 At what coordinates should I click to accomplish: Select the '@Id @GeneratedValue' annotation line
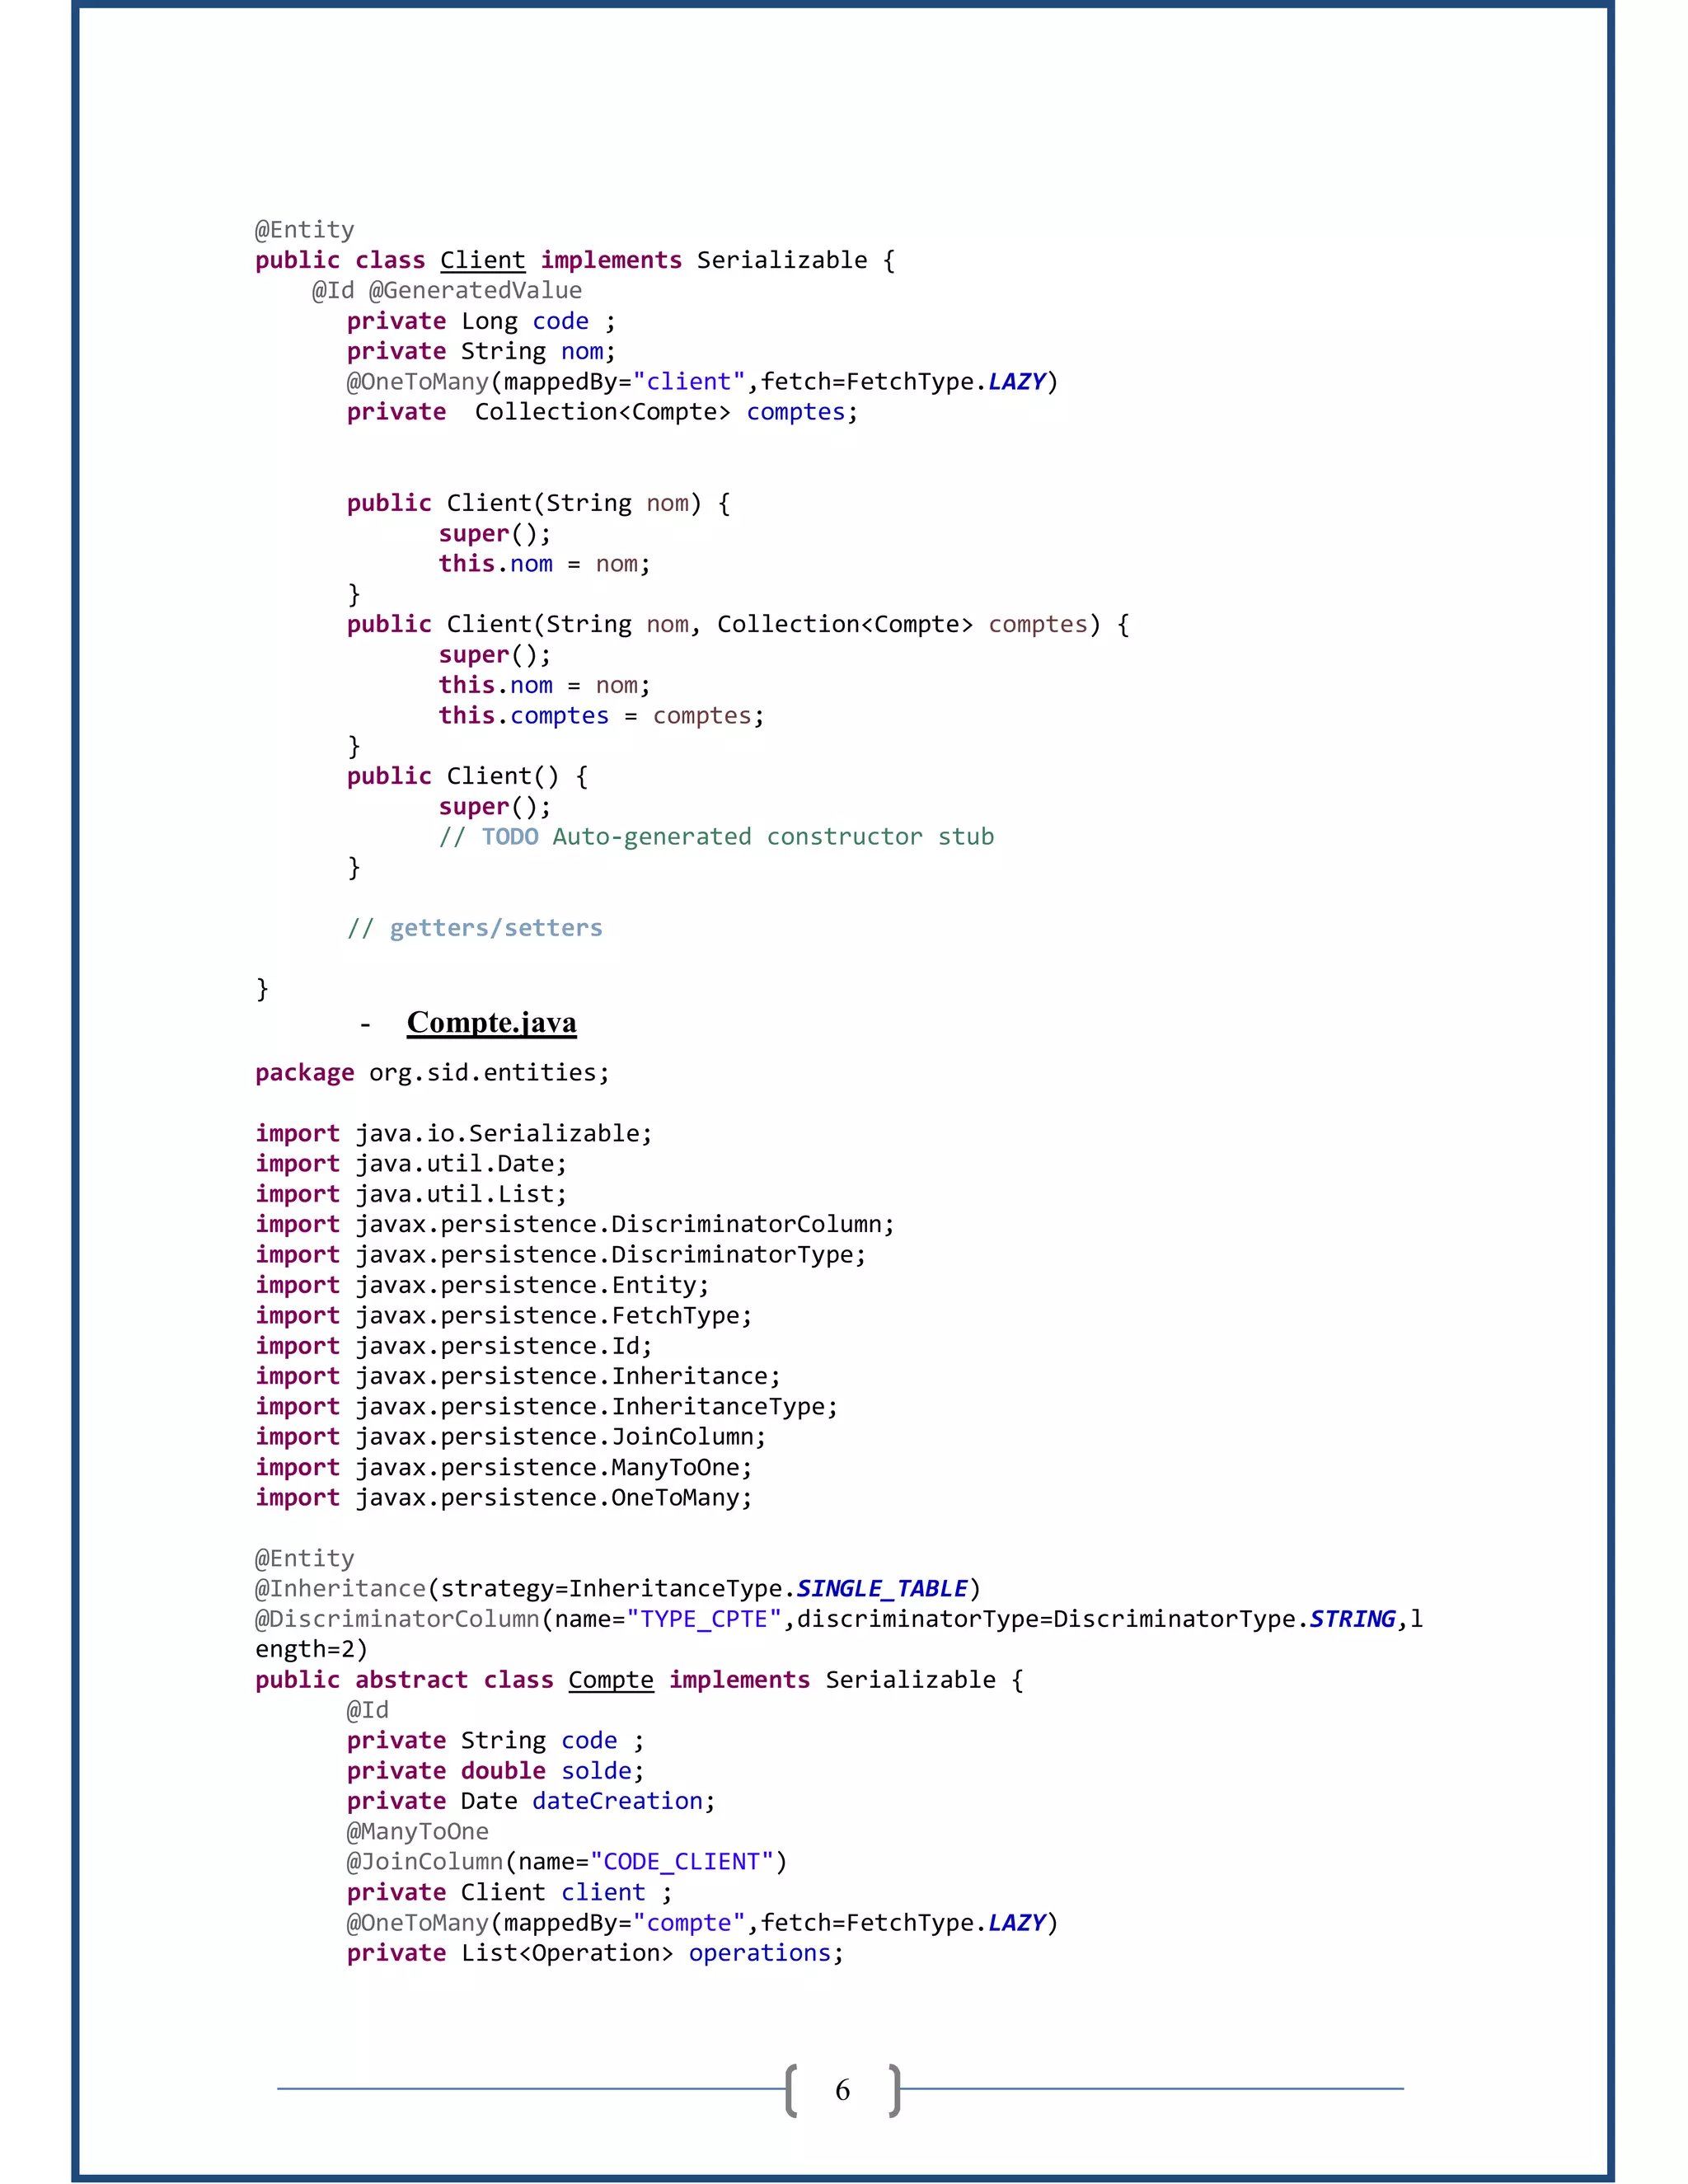[x=447, y=290]
